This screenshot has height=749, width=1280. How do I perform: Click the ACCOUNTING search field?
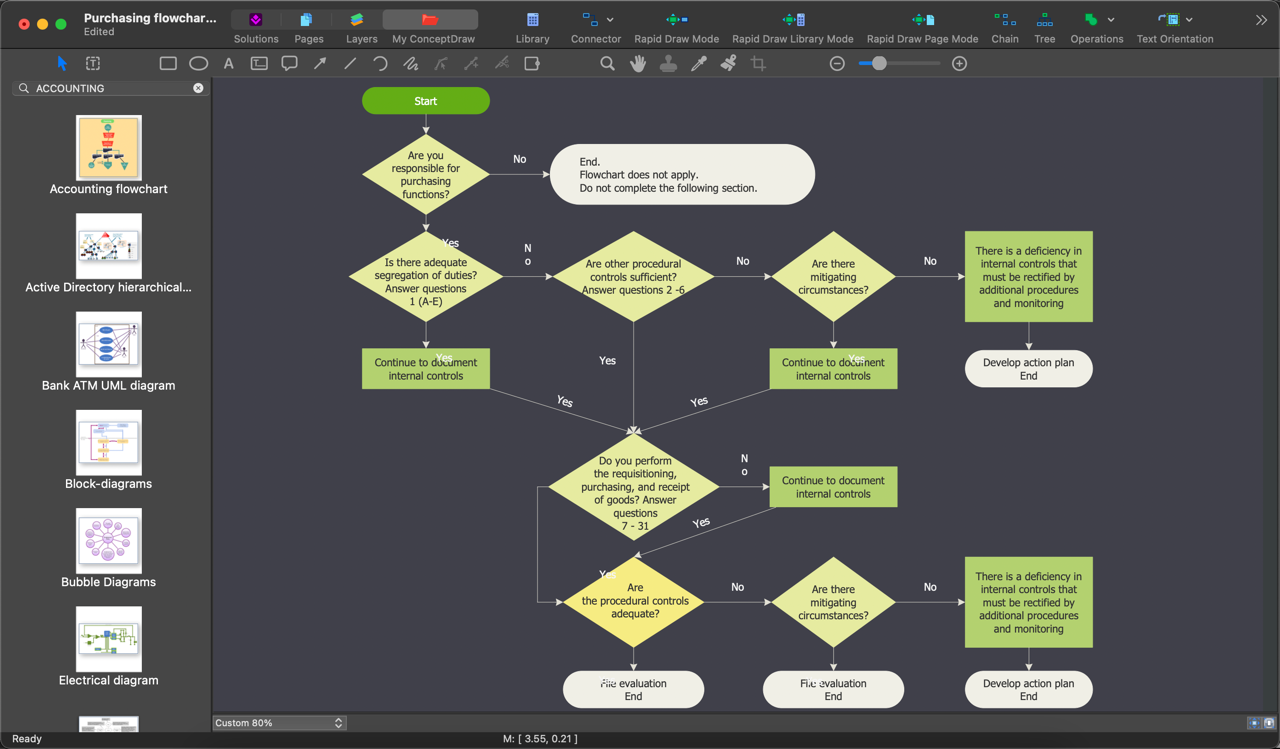pyautogui.click(x=111, y=88)
